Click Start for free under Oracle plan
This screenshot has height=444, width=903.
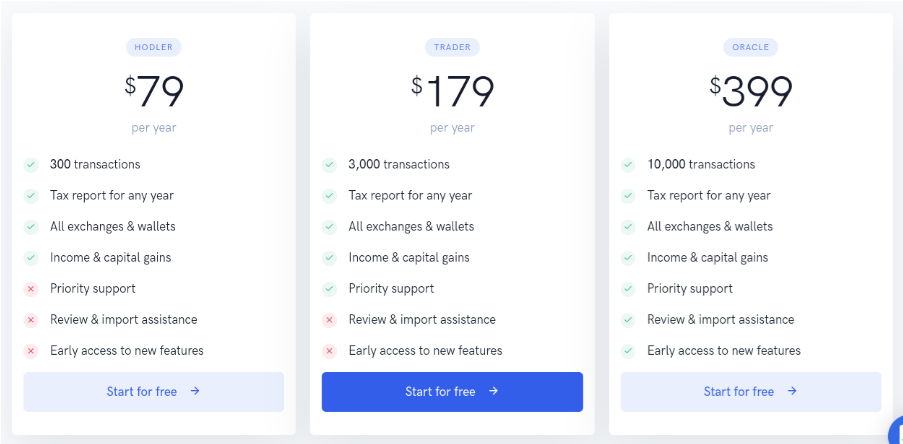(x=751, y=392)
